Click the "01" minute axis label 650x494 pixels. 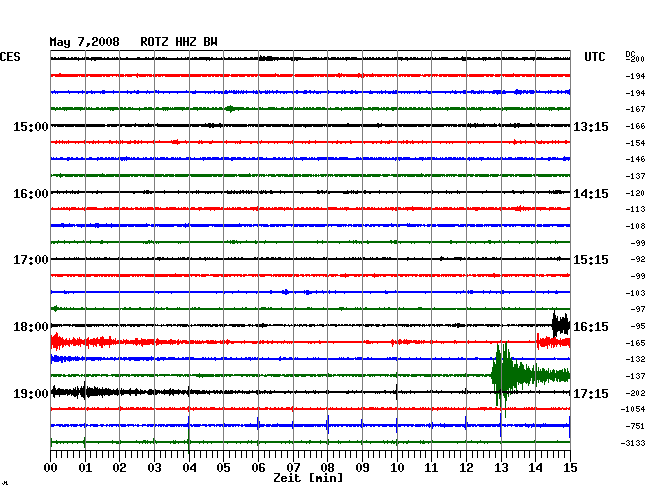point(85,468)
